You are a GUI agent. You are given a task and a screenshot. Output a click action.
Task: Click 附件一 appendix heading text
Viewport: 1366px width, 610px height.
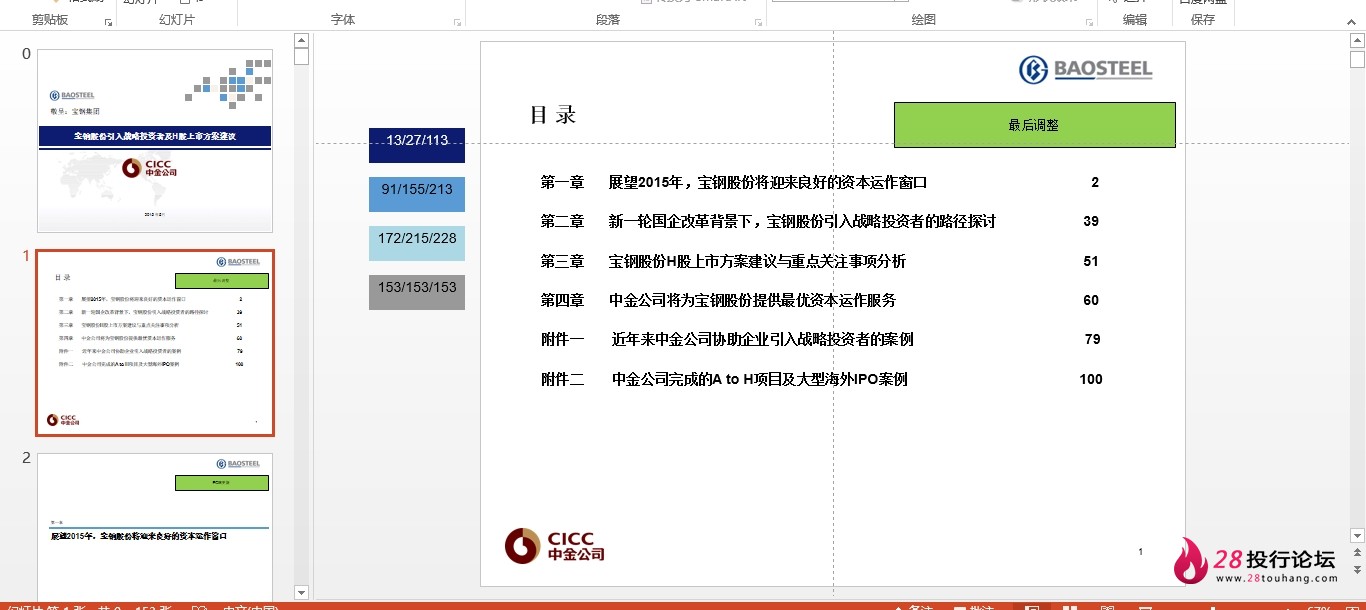click(x=562, y=340)
